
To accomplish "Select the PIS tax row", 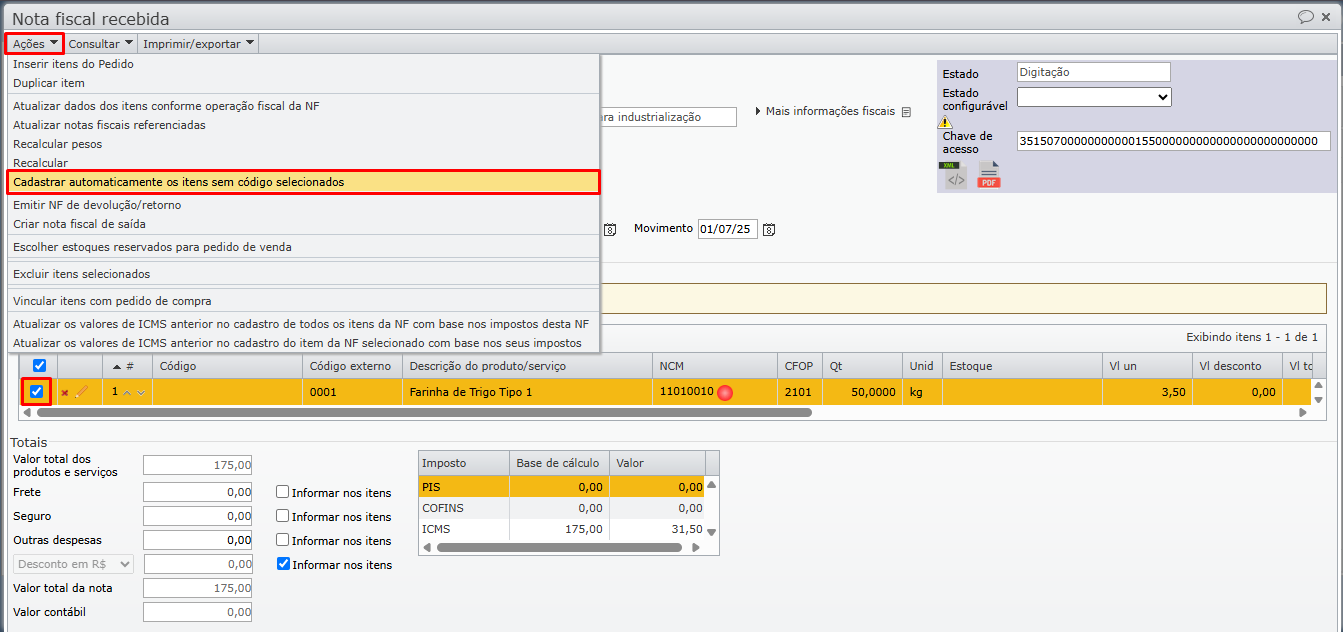I will tap(562, 486).
